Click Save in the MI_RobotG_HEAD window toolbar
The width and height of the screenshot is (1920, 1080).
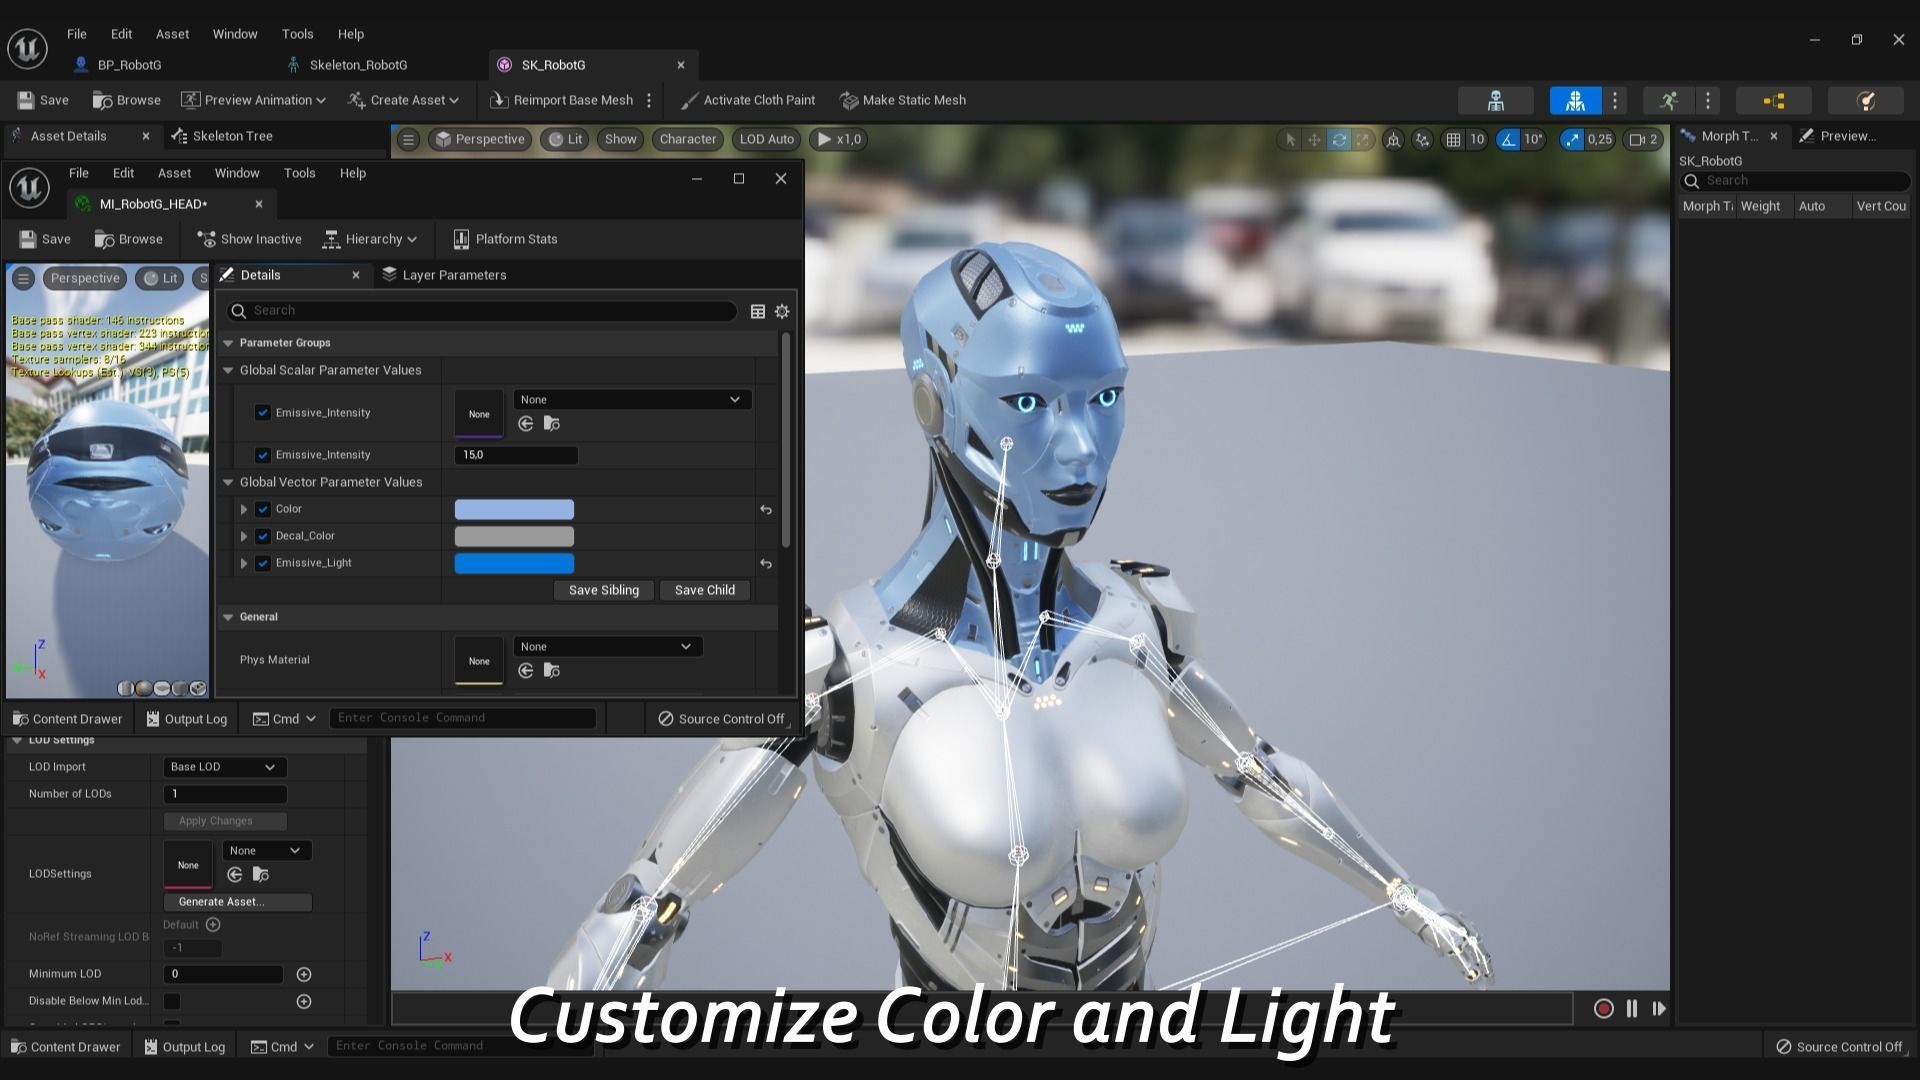pos(45,239)
